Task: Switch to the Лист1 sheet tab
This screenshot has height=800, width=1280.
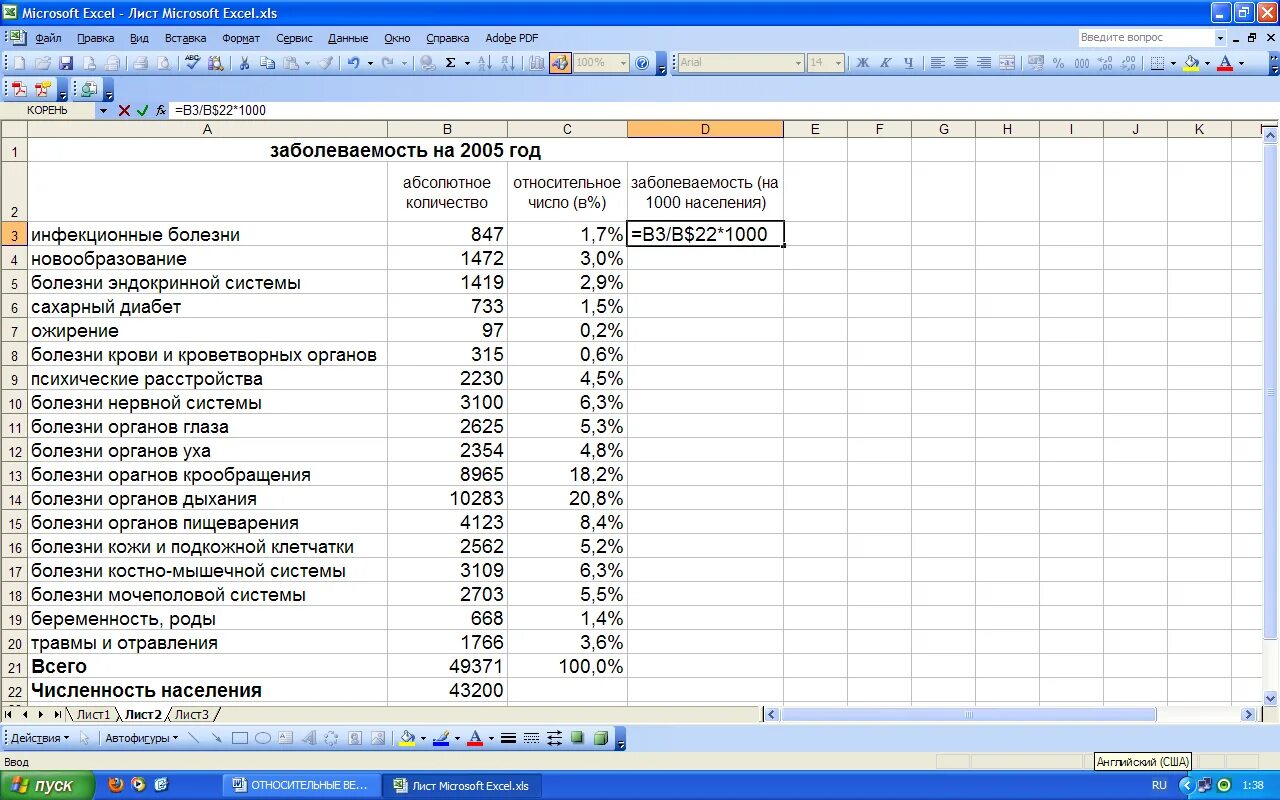Action: tap(93, 714)
